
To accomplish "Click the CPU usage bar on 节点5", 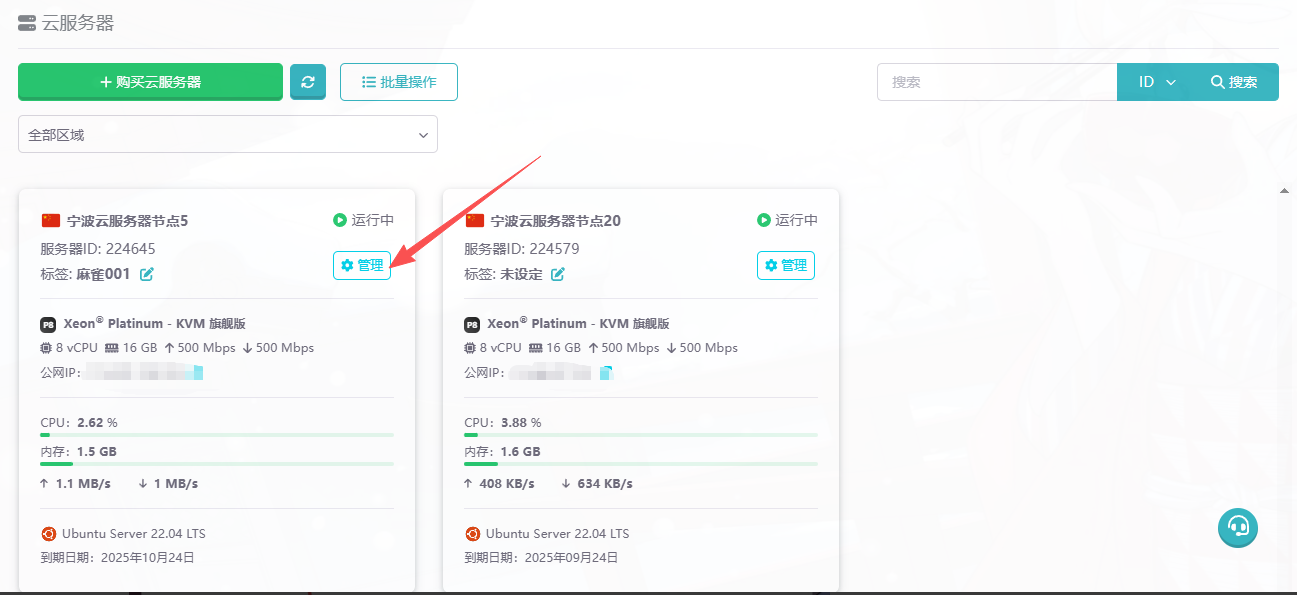I will coord(217,435).
